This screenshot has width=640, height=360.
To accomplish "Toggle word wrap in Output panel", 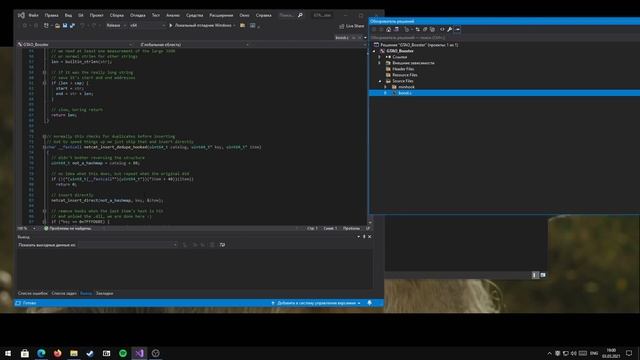I will tap(222, 245).
